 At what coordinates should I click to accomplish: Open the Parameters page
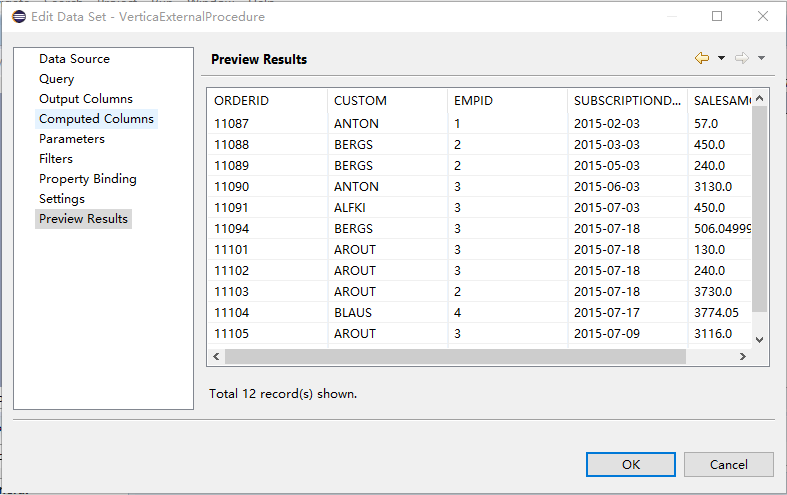point(71,139)
